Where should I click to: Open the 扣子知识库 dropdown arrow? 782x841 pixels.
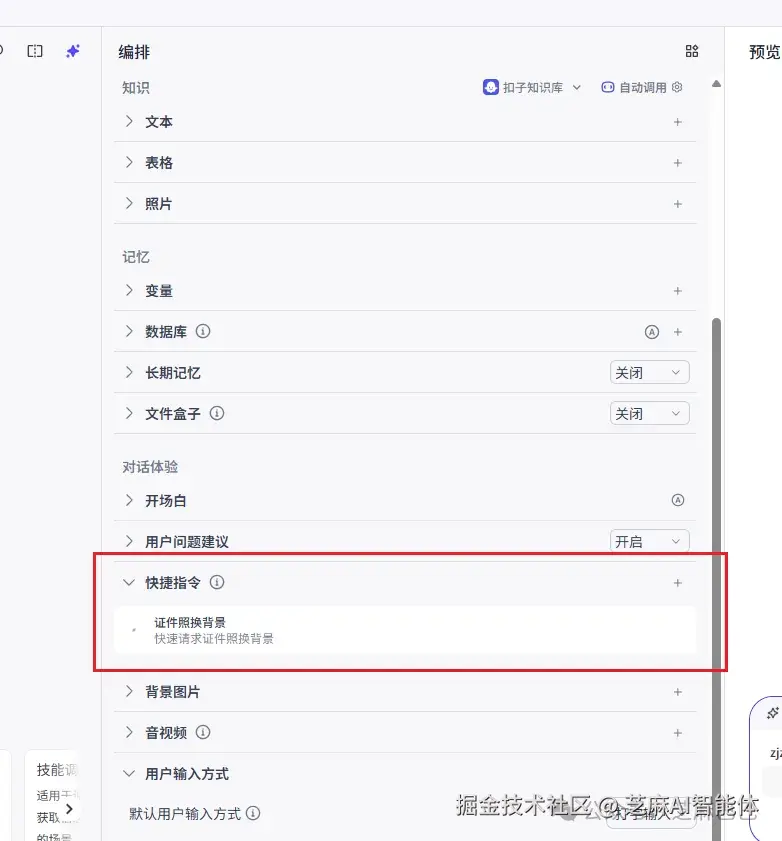tap(577, 87)
